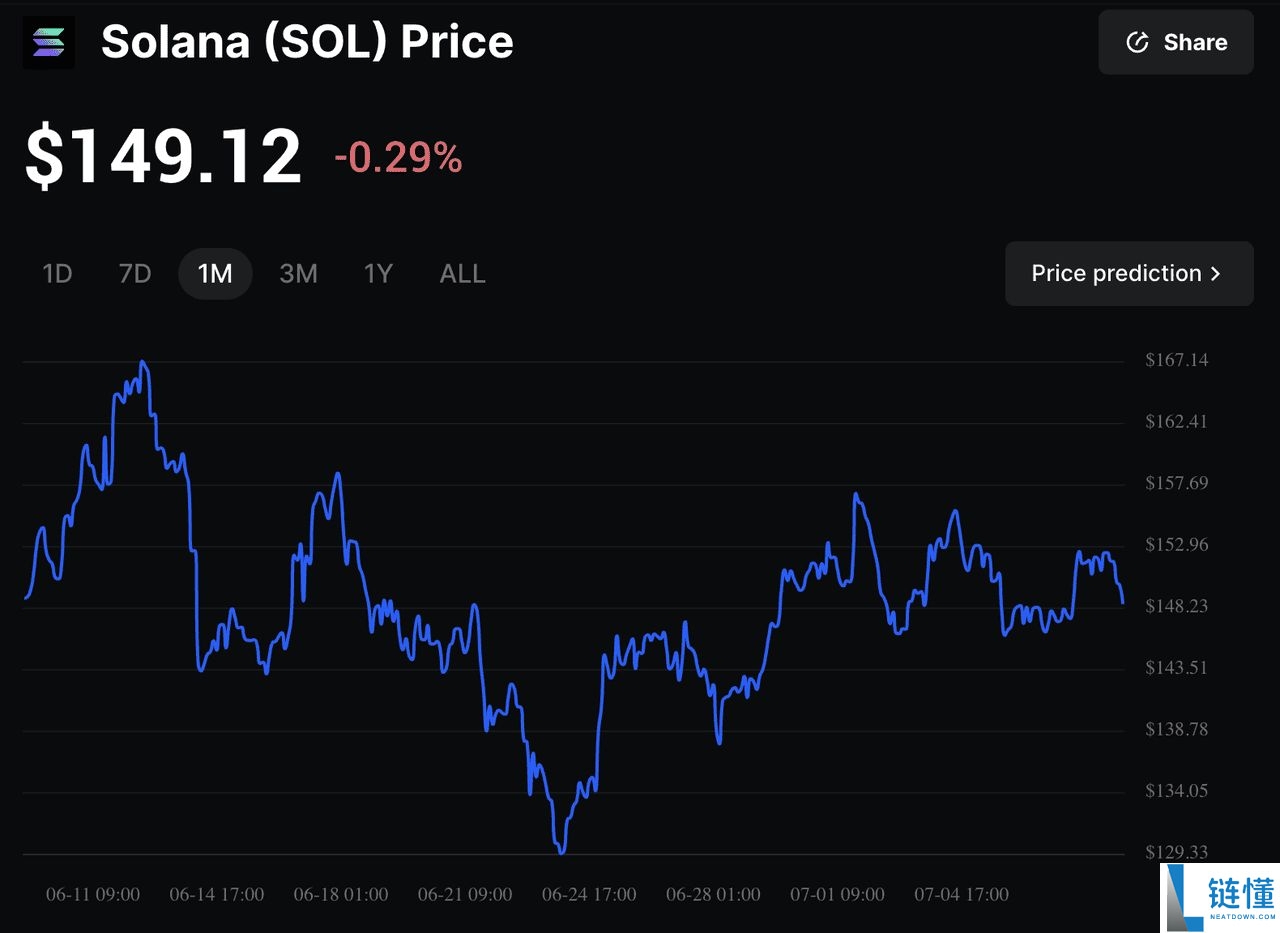Screen dimensions: 1280x933
Task: Click the 07-04 17:00 axis label
Action: 961,894
